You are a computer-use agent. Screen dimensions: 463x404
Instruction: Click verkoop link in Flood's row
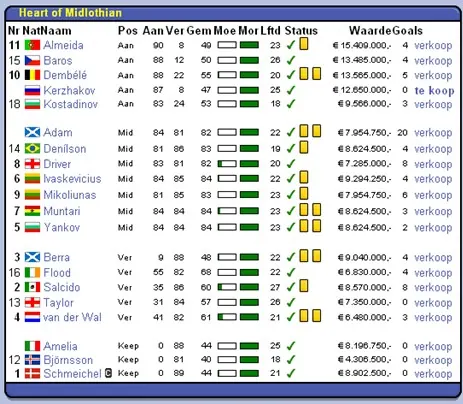pyautogui.click(x=433, y=273)
